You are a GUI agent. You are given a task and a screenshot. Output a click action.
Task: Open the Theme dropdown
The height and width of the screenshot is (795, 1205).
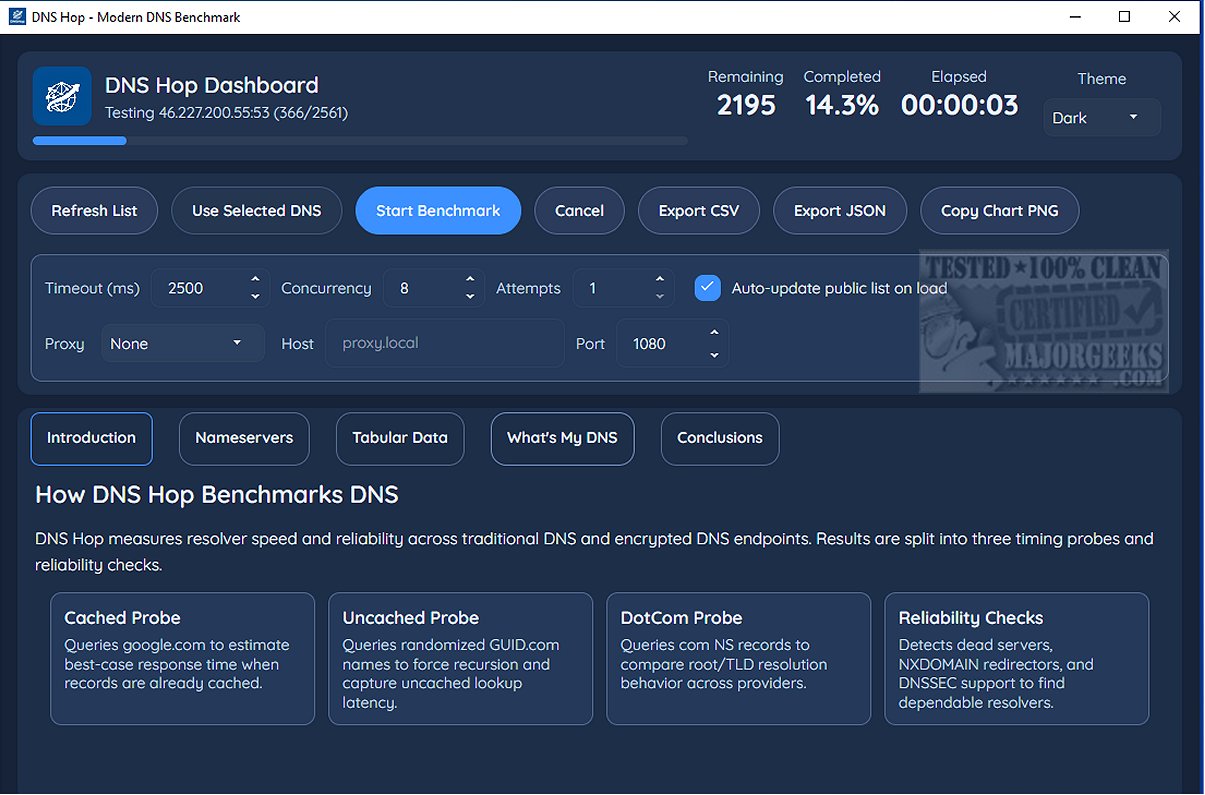tap(1101, 118)
